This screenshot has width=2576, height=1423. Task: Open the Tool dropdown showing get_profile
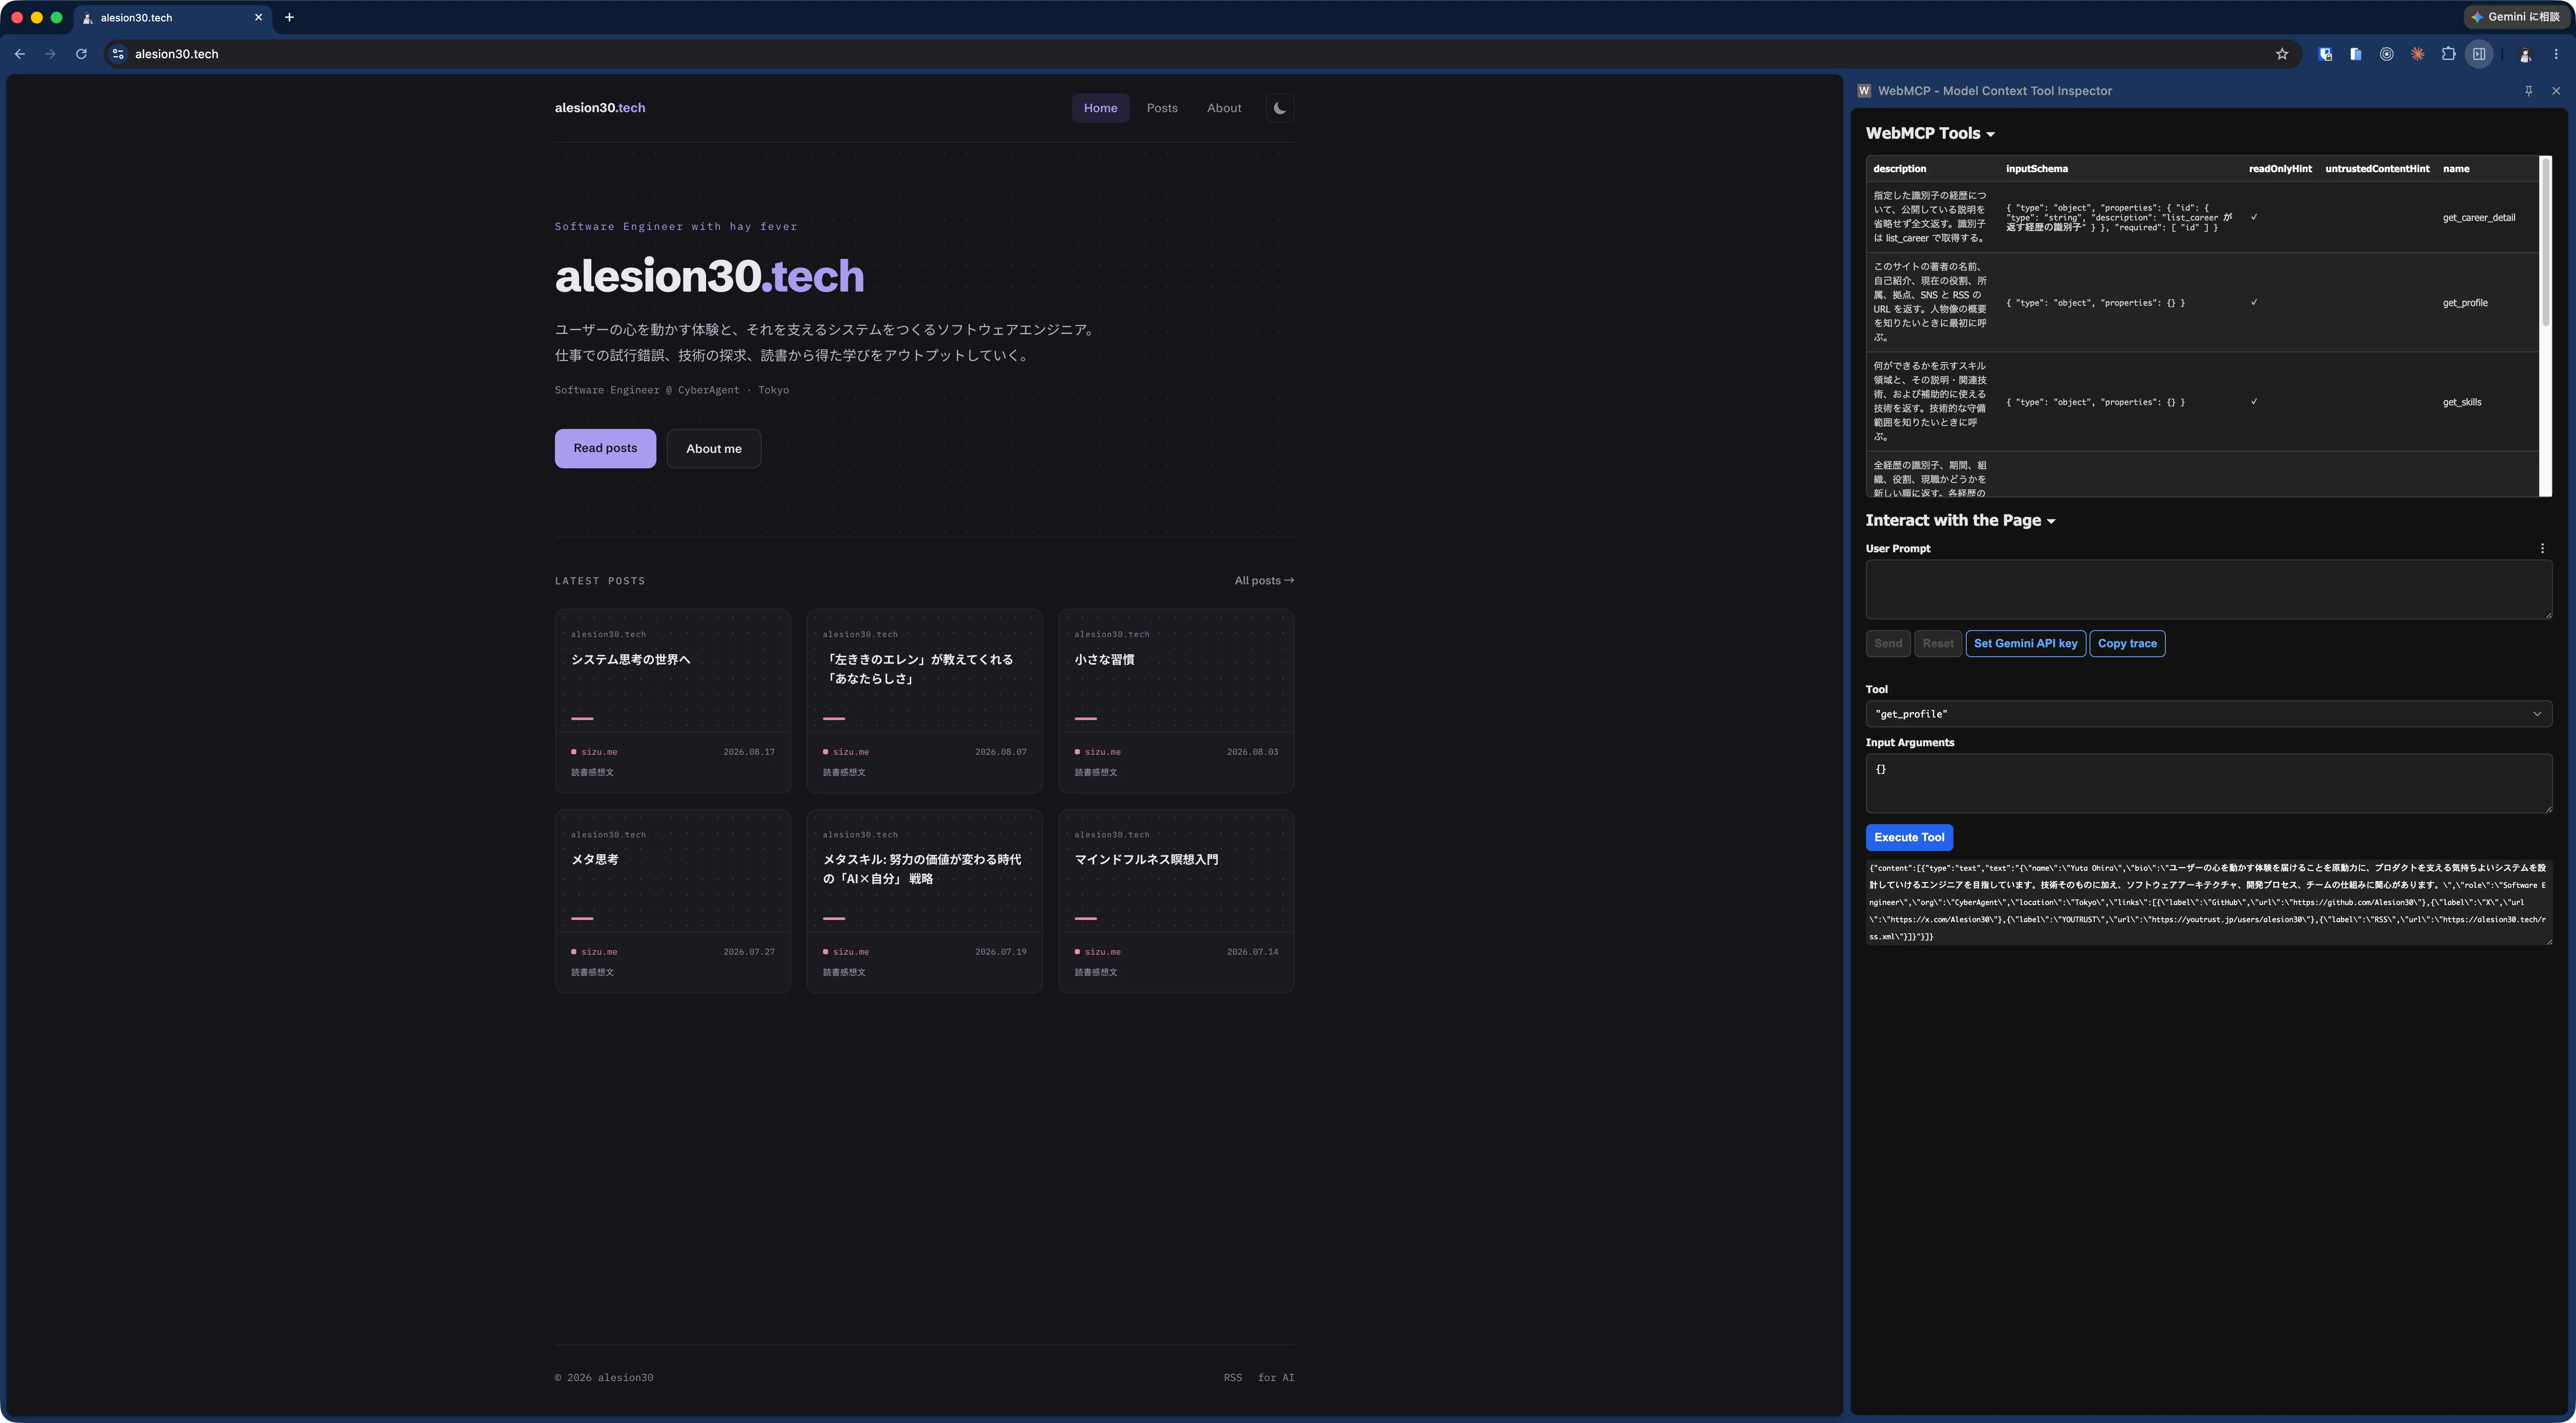click(2208, 714)
